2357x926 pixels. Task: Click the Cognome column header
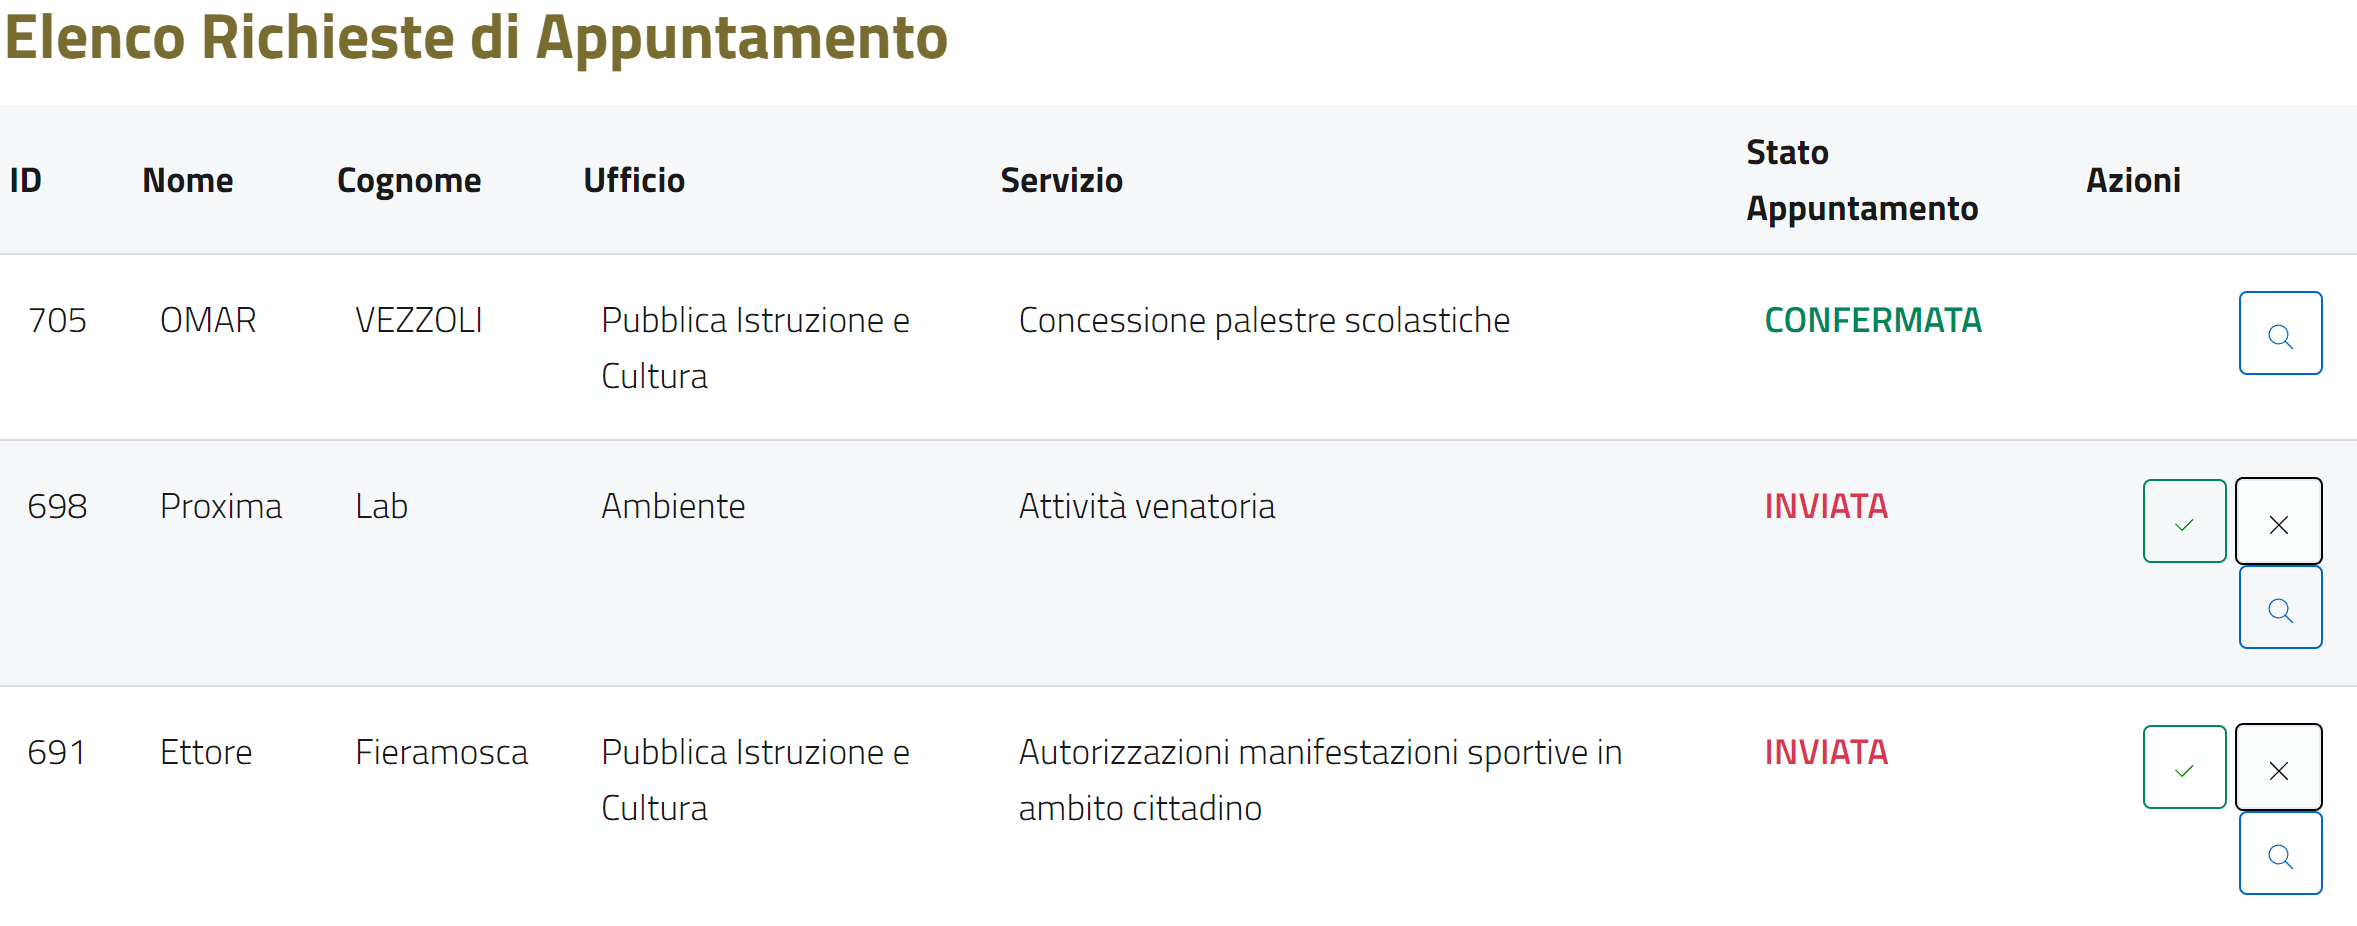[x=409, y=180]
